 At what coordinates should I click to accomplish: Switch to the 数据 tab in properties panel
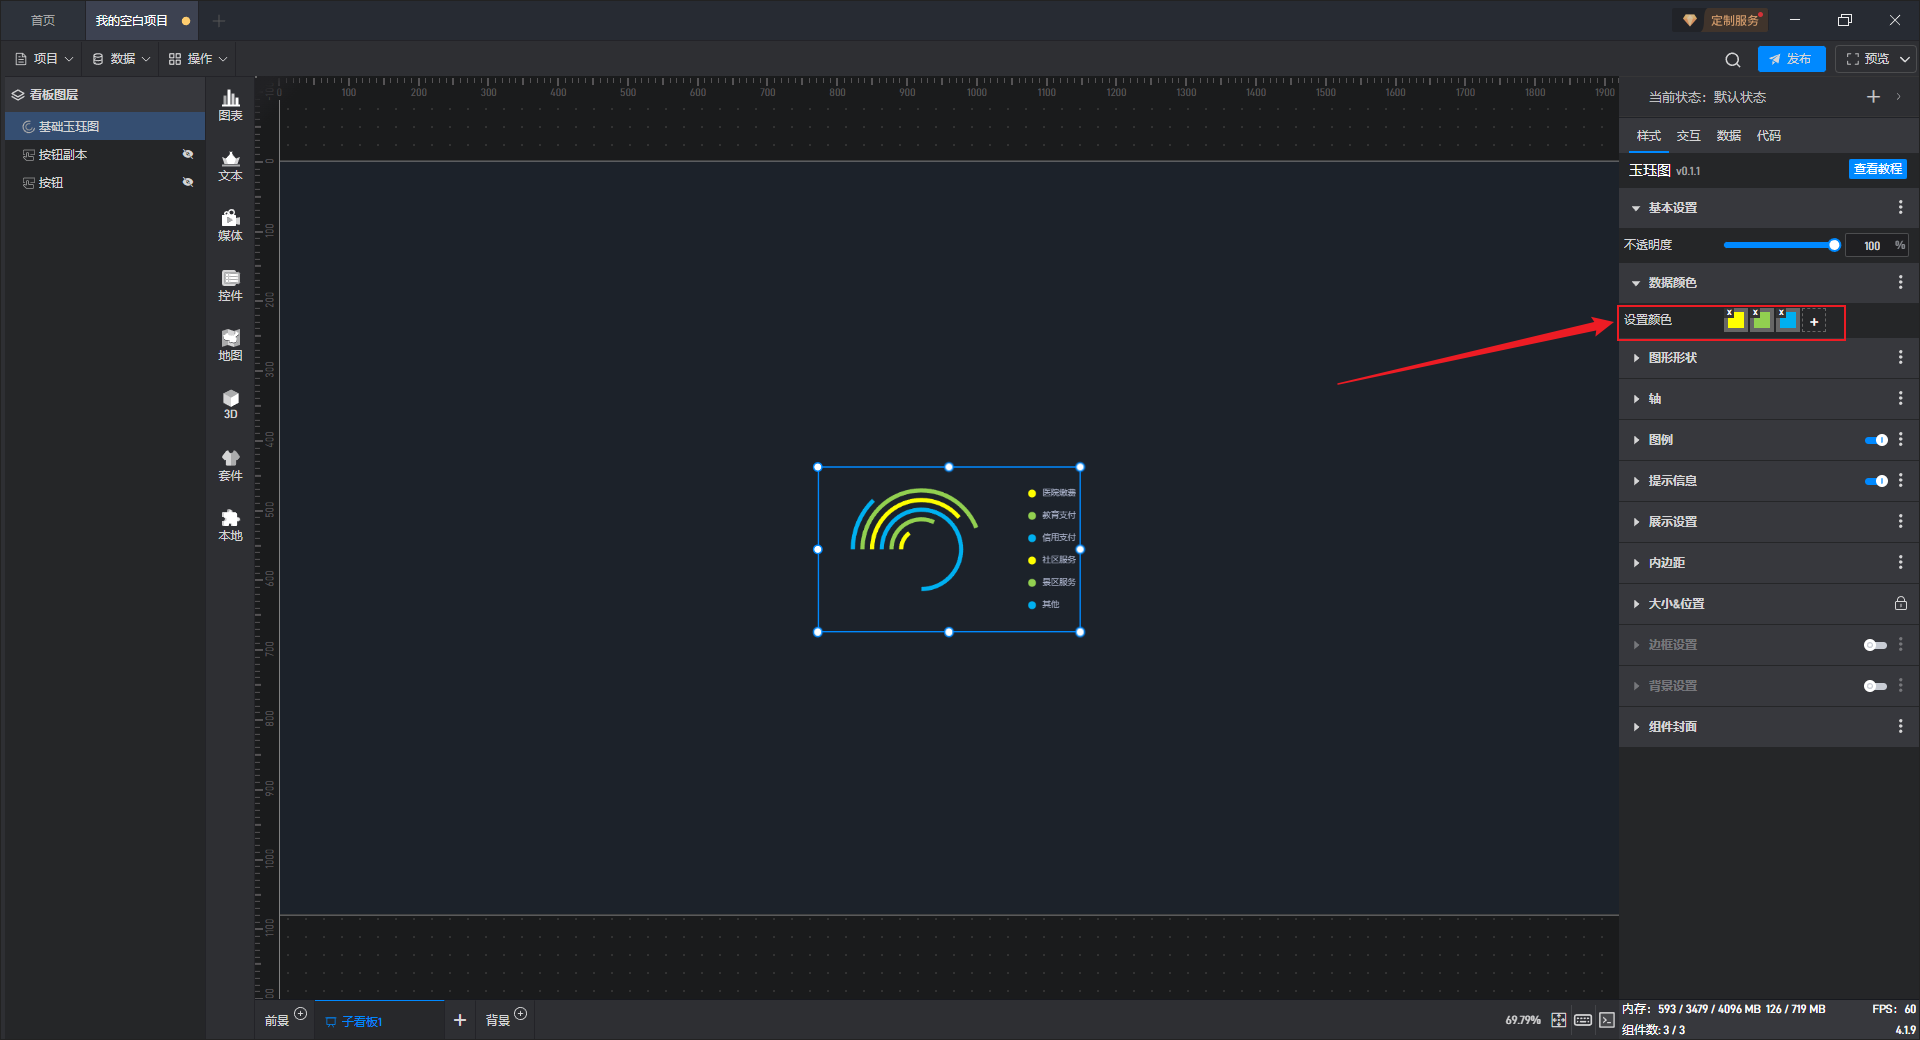pos(1728,136)
